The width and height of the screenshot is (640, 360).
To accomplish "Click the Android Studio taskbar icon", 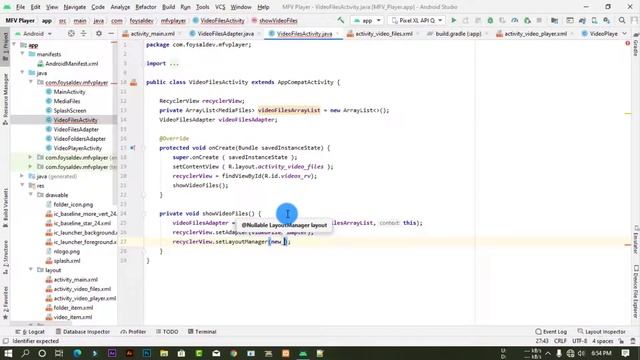I will (x=303, y=353).
